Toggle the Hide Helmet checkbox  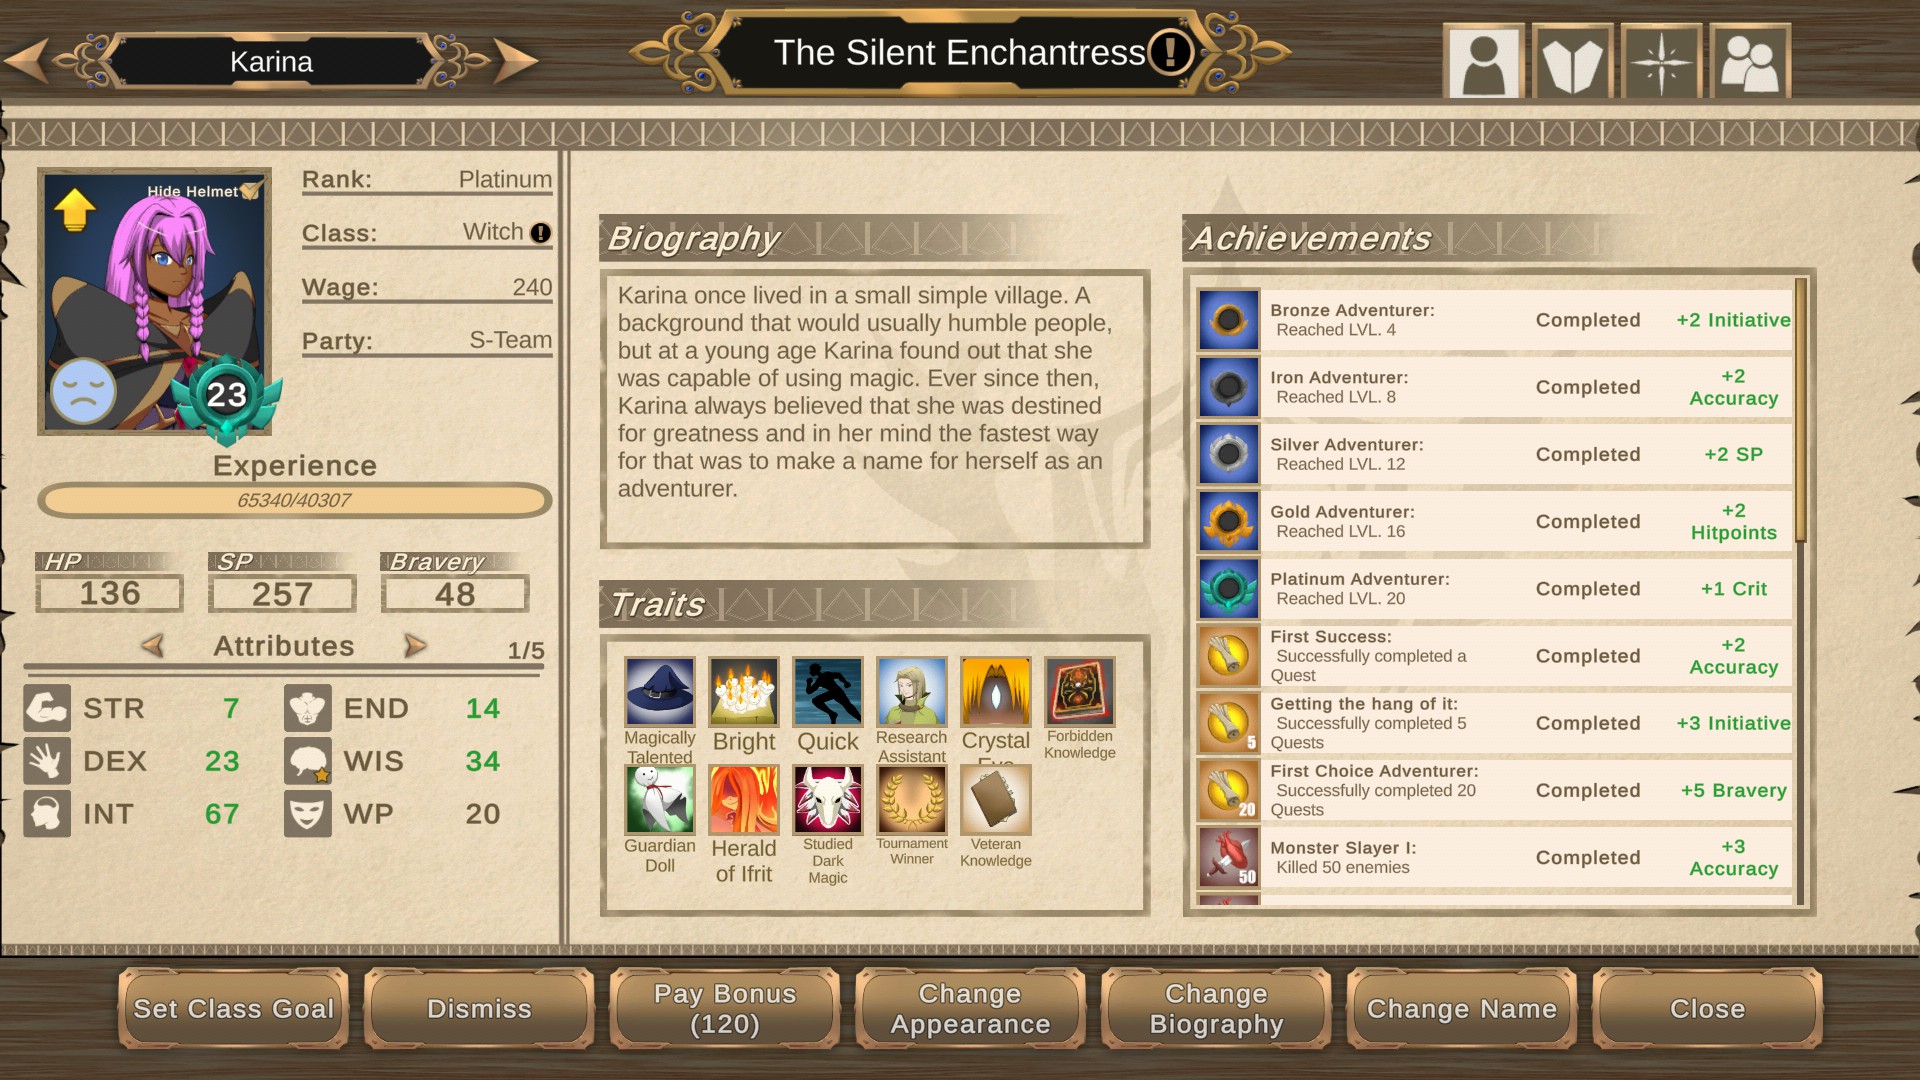click(250, 190)
